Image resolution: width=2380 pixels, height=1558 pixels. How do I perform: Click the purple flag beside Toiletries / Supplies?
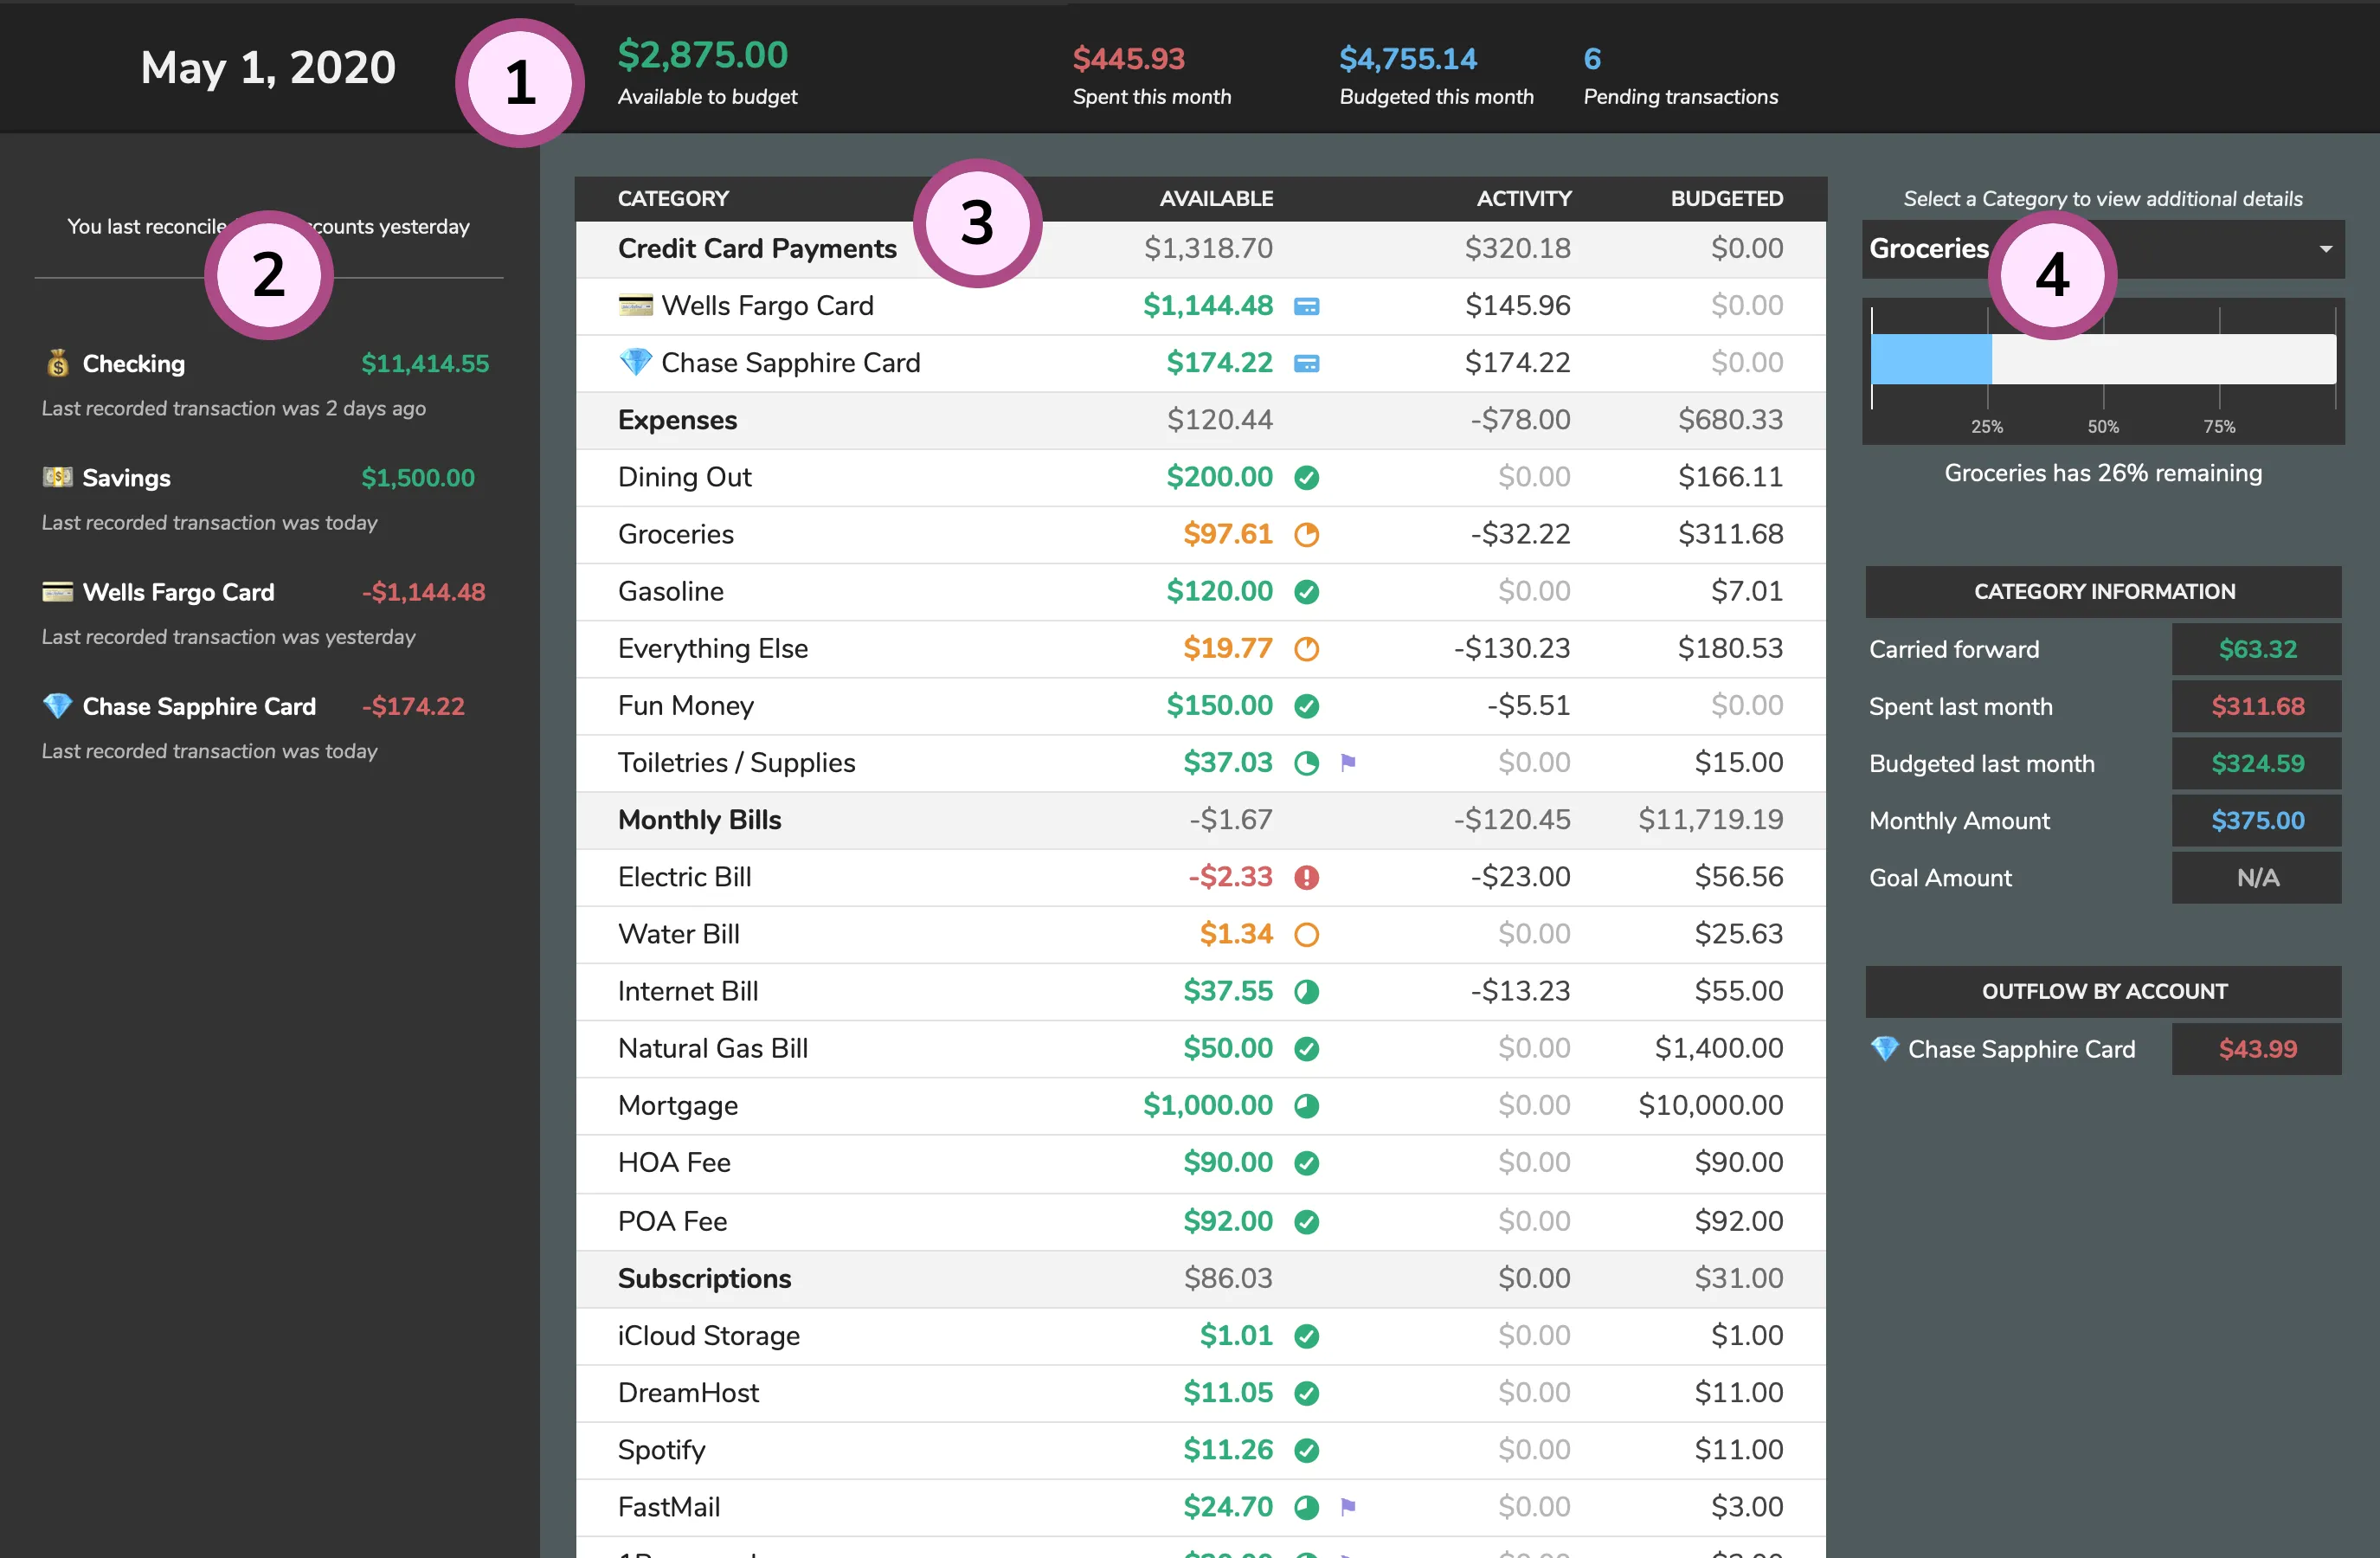1350,762
